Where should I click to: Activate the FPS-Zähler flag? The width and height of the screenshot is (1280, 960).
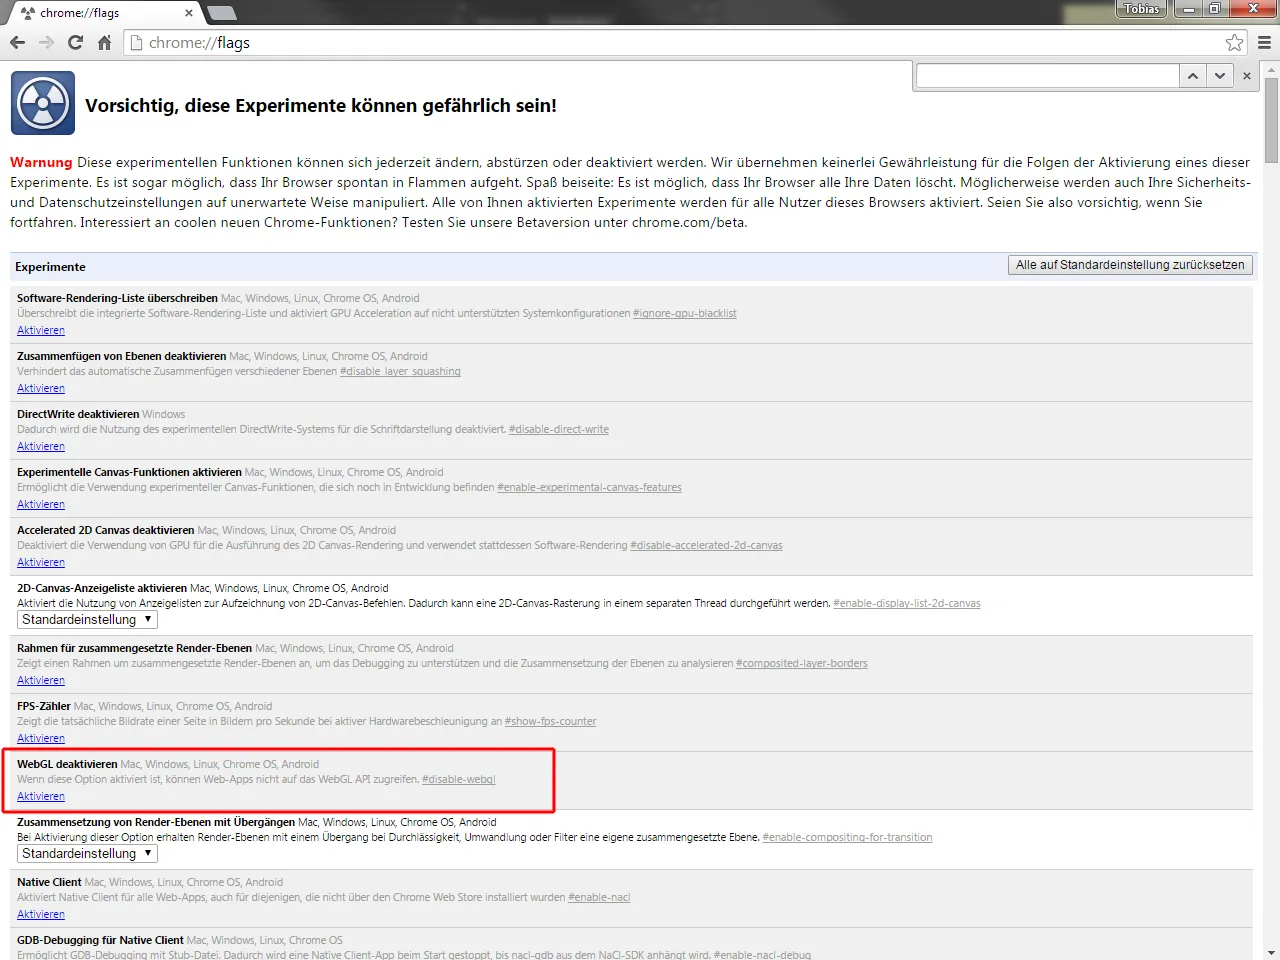[x=41, y=738]
